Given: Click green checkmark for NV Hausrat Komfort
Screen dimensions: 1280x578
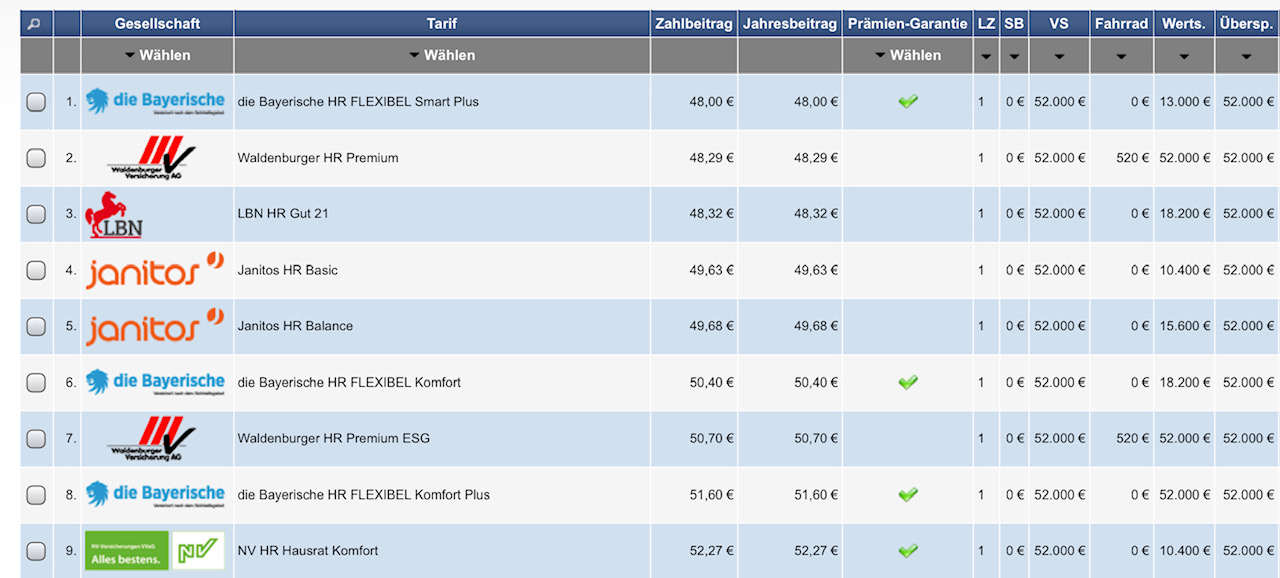Looking at the screenshot, I should point(908,551).
